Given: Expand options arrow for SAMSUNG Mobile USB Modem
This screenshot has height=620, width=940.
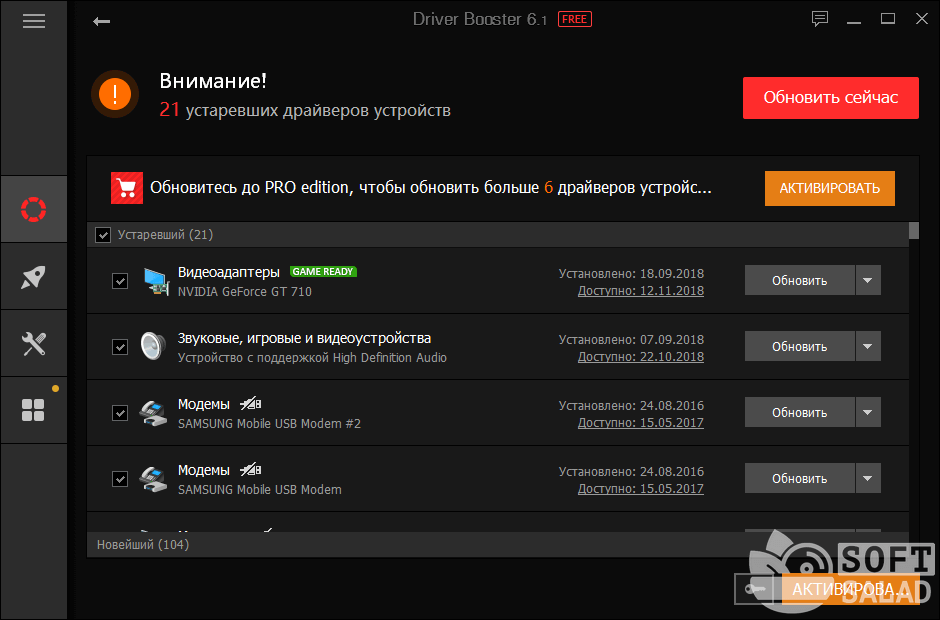Looking at the screenshot, I should click(x=868, y=478).
